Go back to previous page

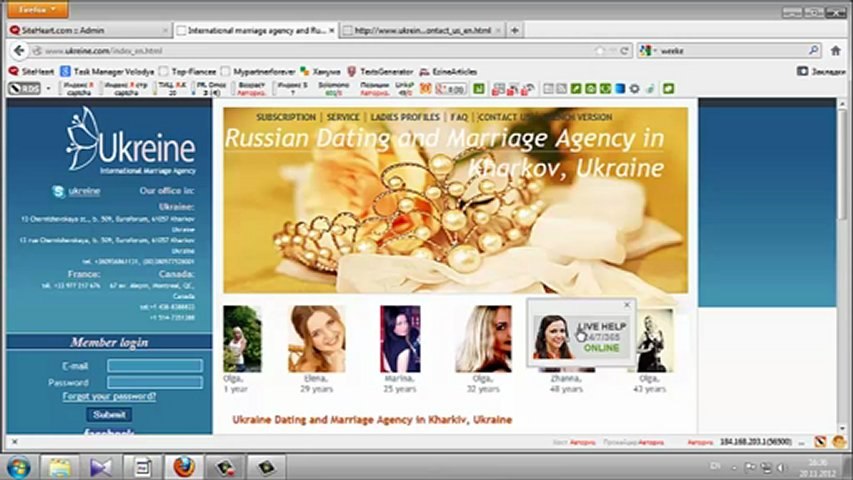tap(19, 51)
